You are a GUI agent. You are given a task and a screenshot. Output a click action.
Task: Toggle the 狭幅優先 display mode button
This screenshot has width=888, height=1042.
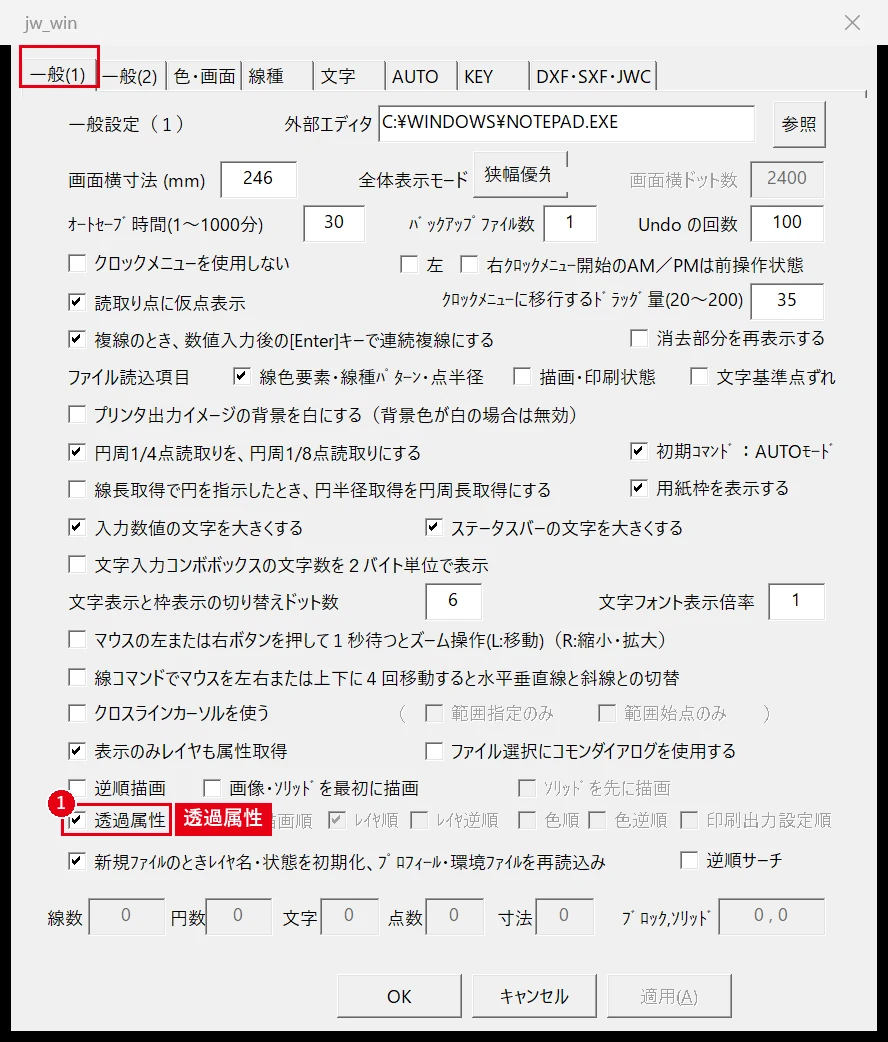[x=520, y=174]
